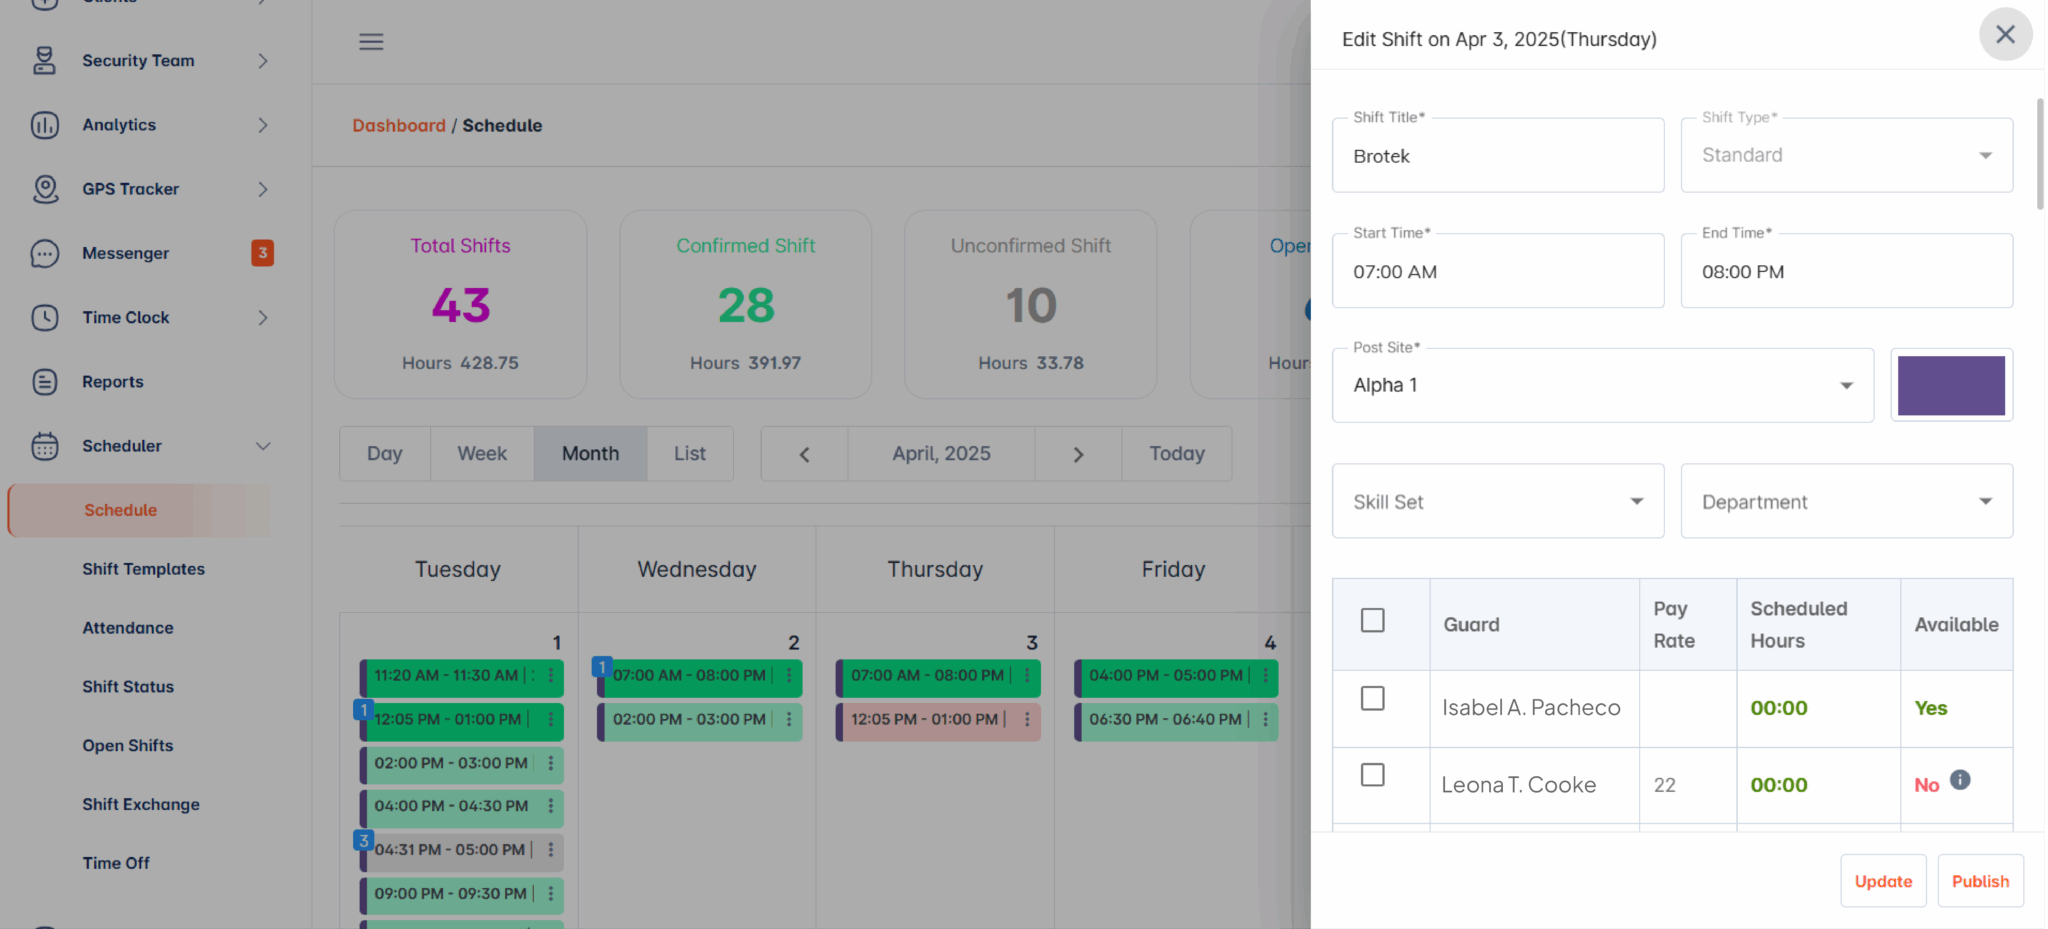
Task: Click the Analytics chart icon
Action: tap(45, 125)
